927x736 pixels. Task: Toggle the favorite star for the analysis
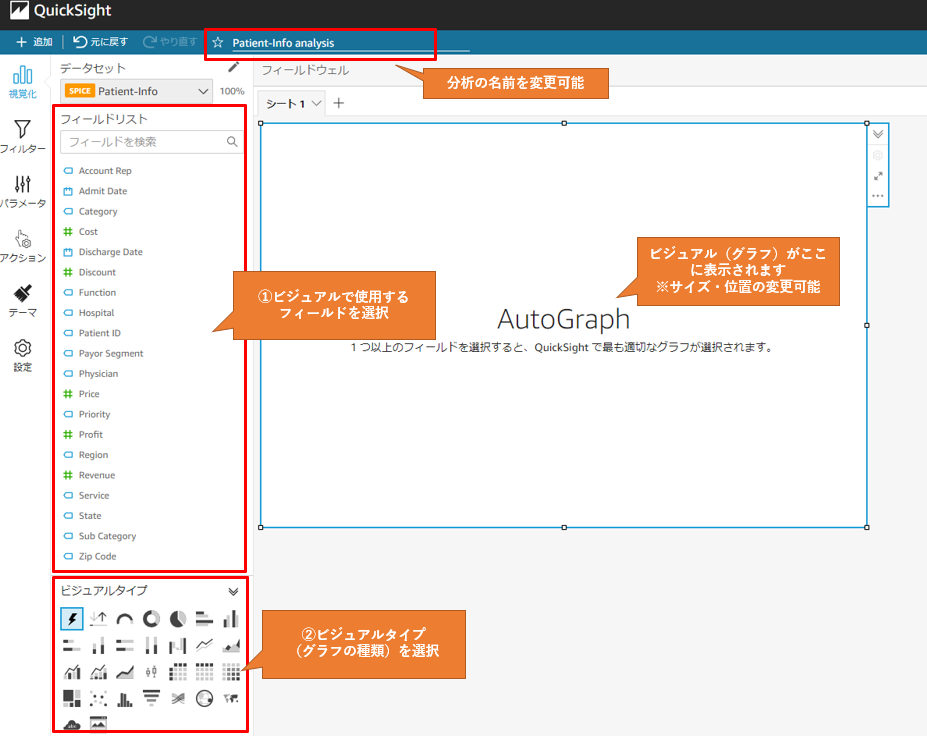tap(218, 43)
